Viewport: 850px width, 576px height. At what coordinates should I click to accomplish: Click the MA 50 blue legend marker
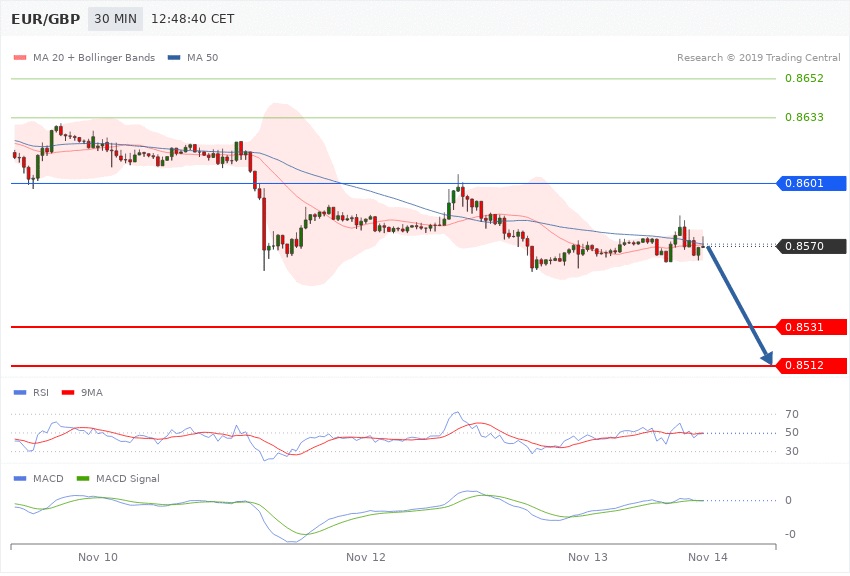click(174, 58)
